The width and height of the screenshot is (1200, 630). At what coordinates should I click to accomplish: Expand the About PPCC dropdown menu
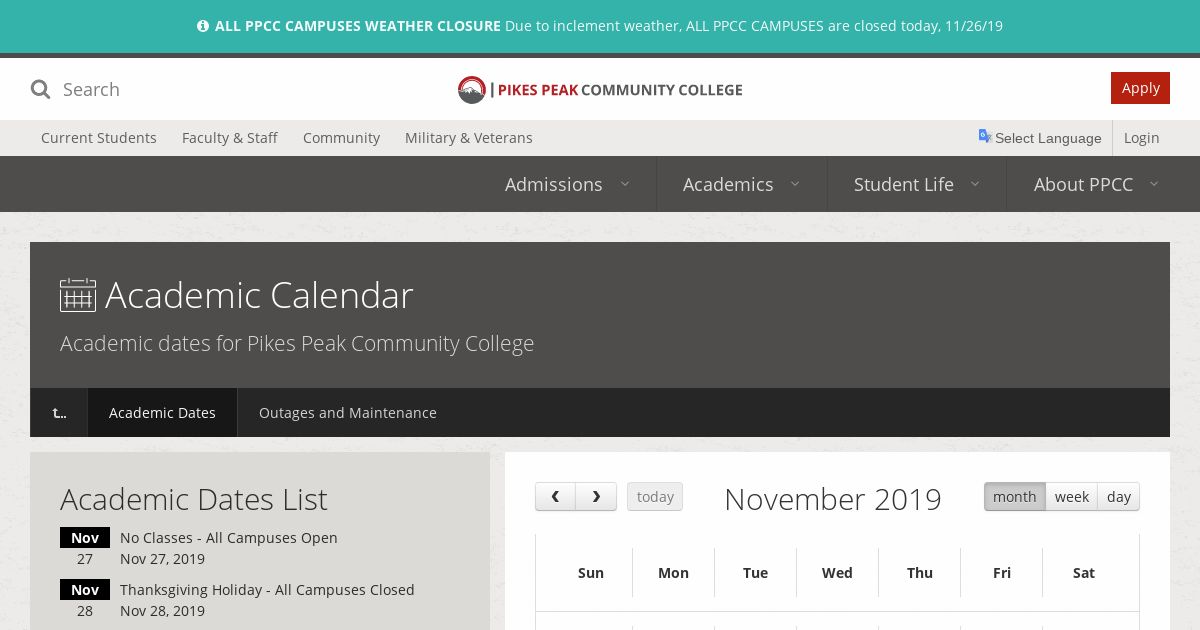[1097, 184]
